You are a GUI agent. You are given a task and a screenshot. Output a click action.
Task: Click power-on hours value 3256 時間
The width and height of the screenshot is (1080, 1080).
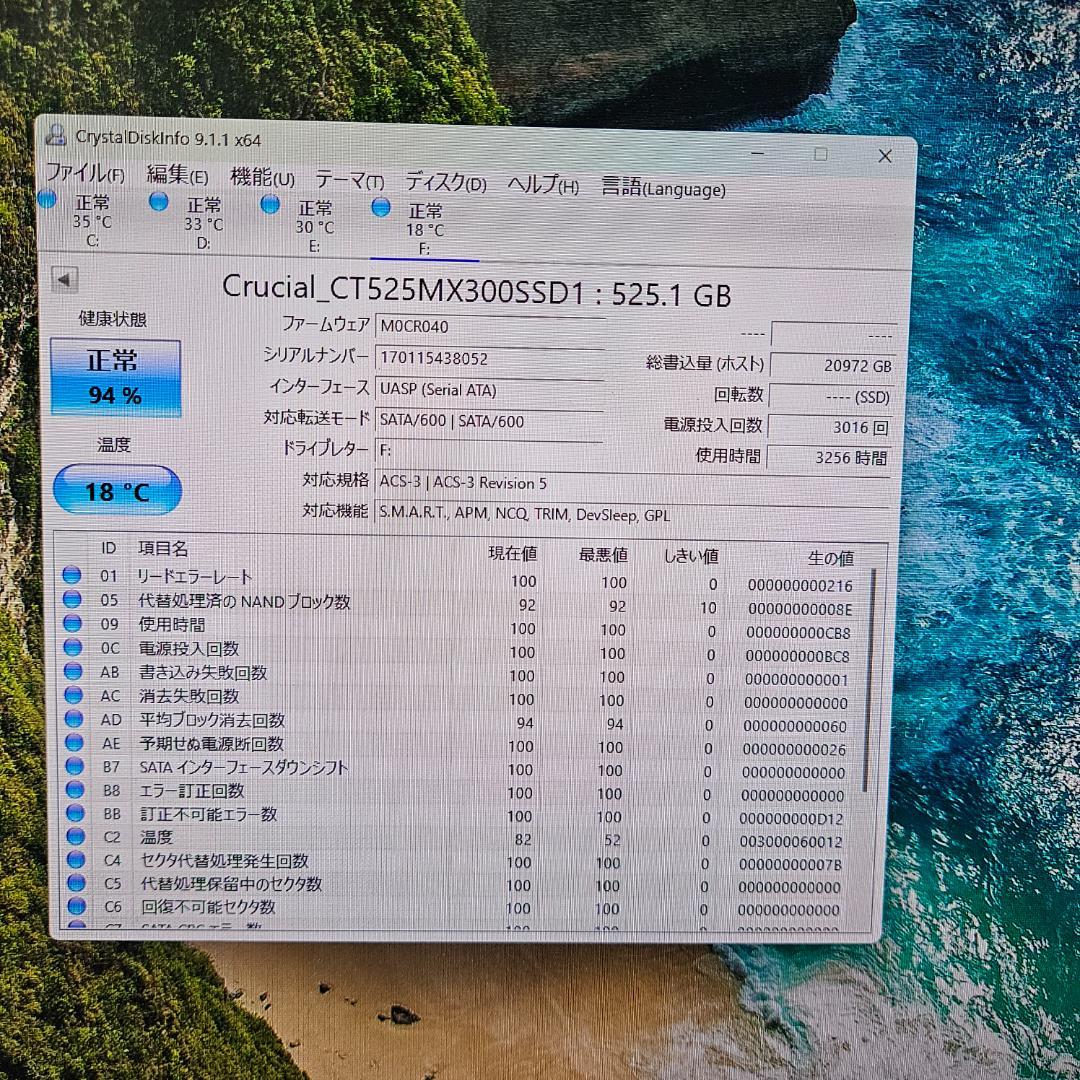coord(829,457)
